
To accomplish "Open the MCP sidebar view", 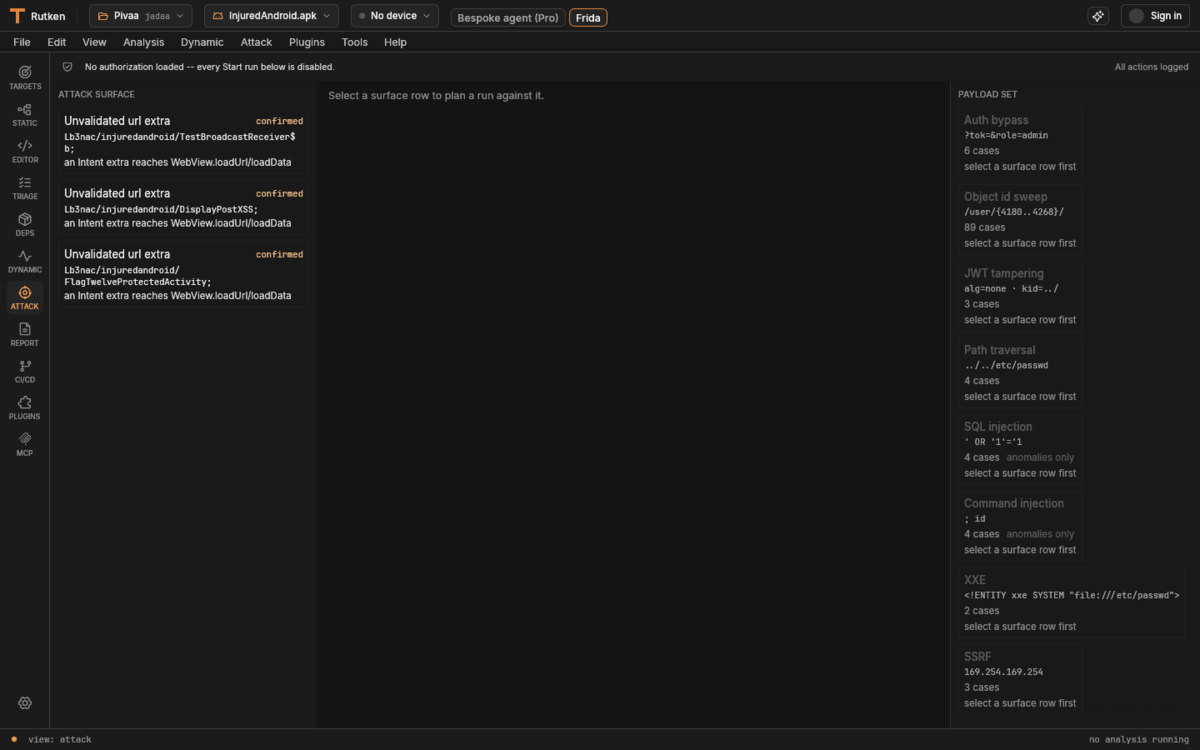I will coord(25,445).
